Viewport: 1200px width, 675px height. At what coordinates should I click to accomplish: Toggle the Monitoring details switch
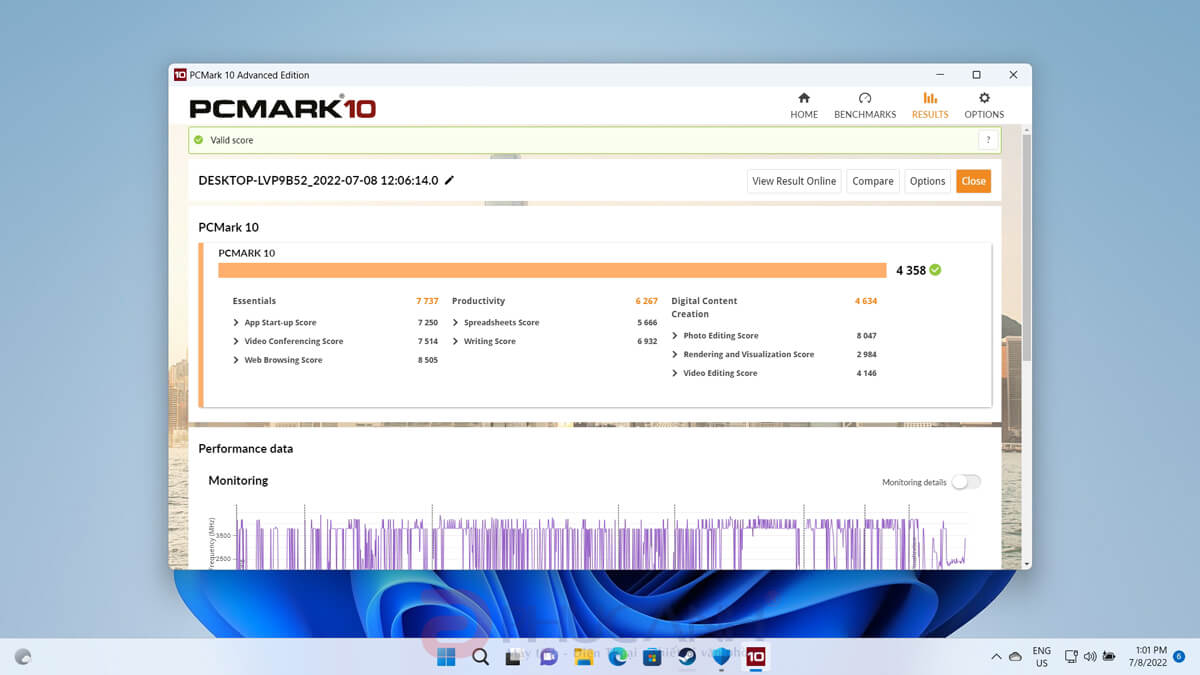tap(966, 482)
